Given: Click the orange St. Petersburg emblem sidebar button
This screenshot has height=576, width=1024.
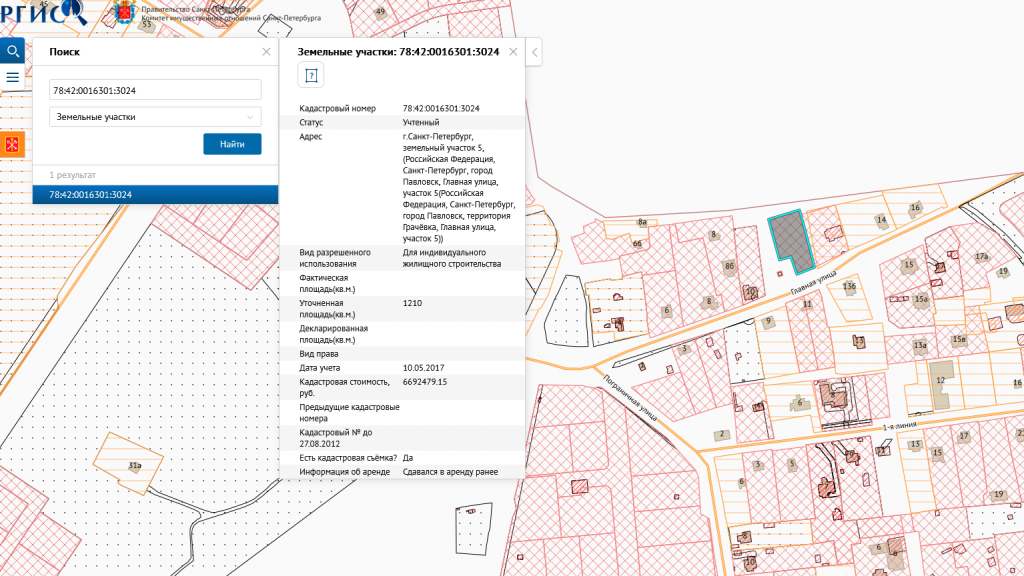Looking at the screenshot, I should (12, 145).
